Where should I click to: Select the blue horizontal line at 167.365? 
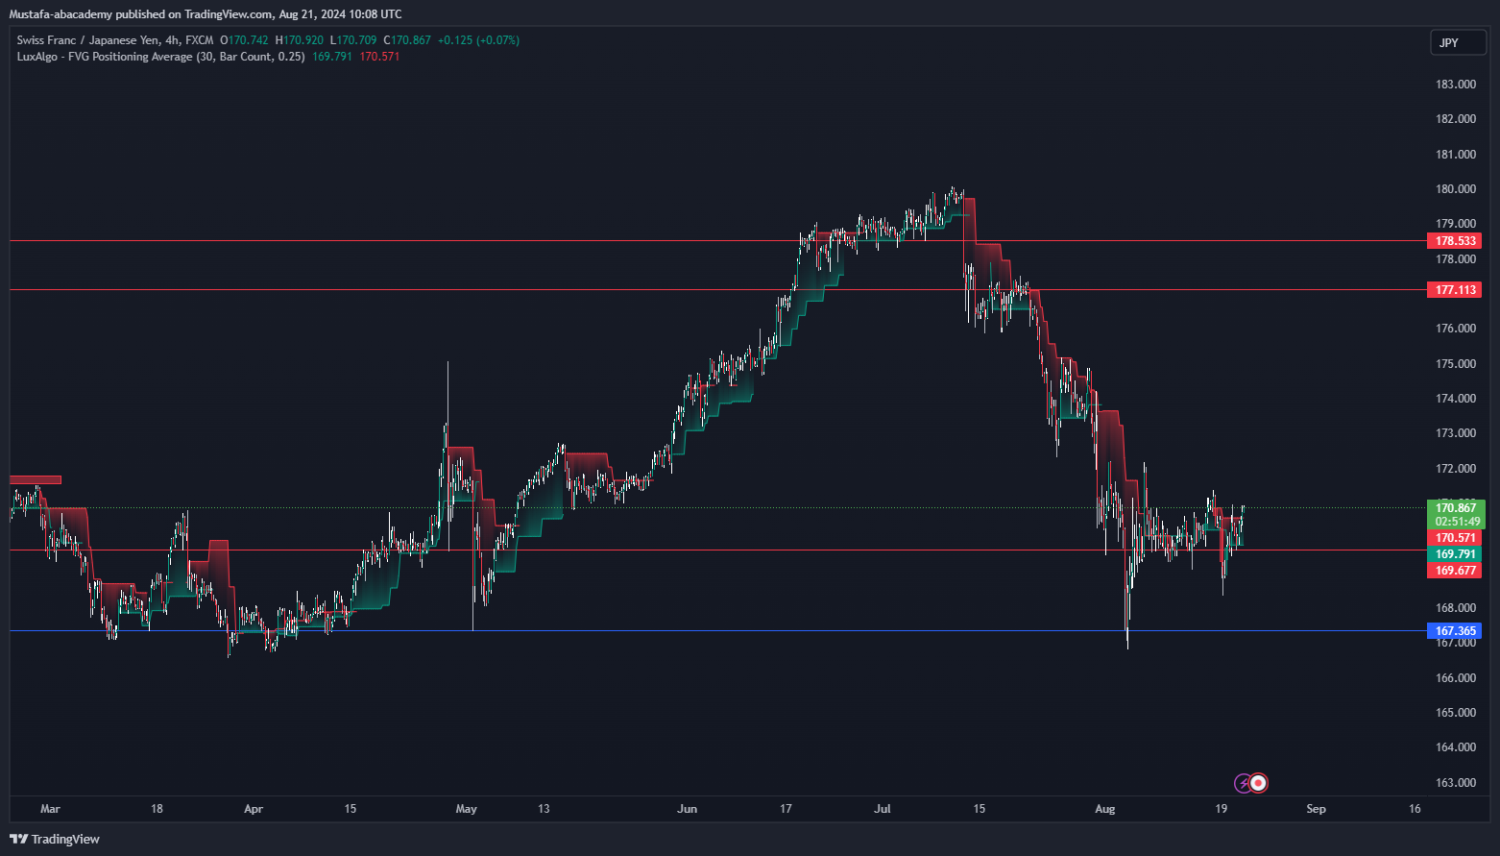pos(718,631)
